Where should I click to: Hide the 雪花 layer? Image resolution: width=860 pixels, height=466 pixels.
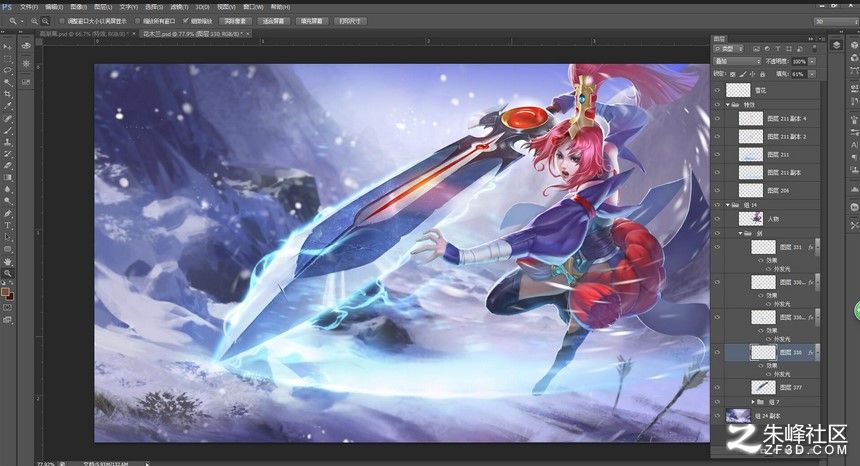pyautogui.click(x=717, y=90)
